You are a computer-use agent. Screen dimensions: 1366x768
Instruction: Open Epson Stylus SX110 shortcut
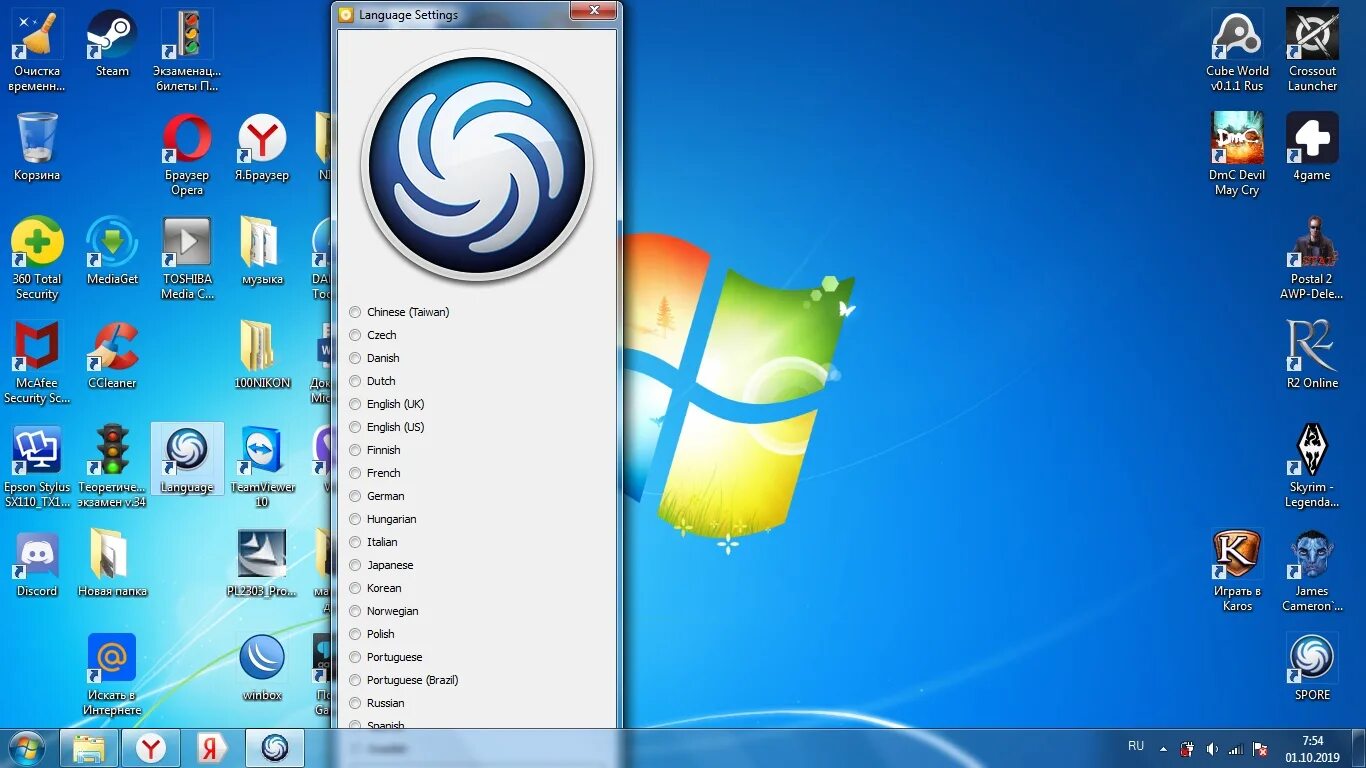pyautogui.click(x=37, y=466)
